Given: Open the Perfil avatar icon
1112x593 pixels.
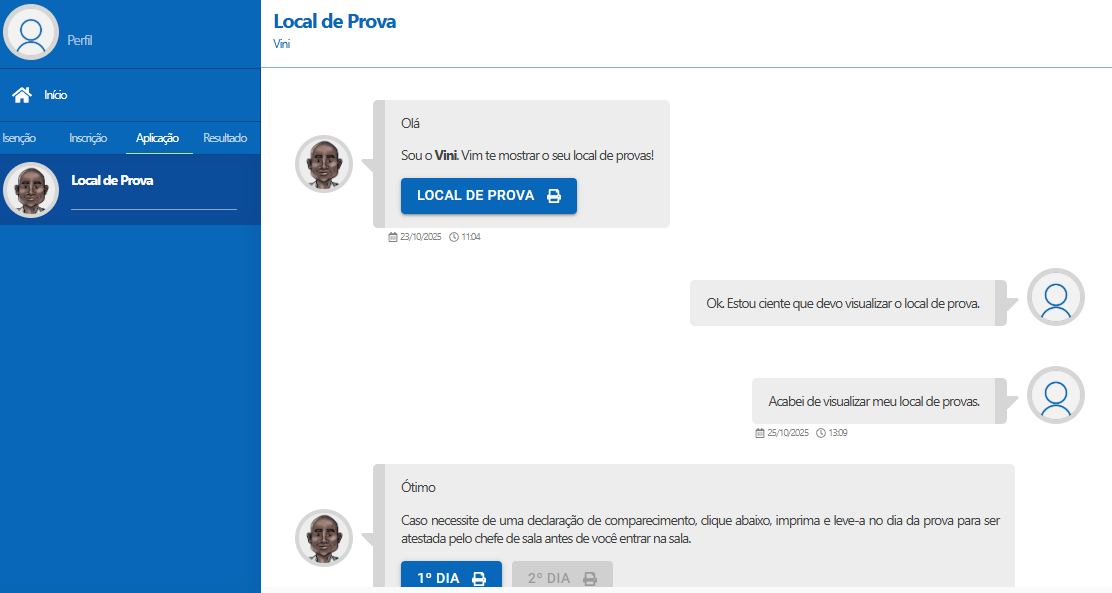Looking at the screenshot, I should [x=31, y=31].
